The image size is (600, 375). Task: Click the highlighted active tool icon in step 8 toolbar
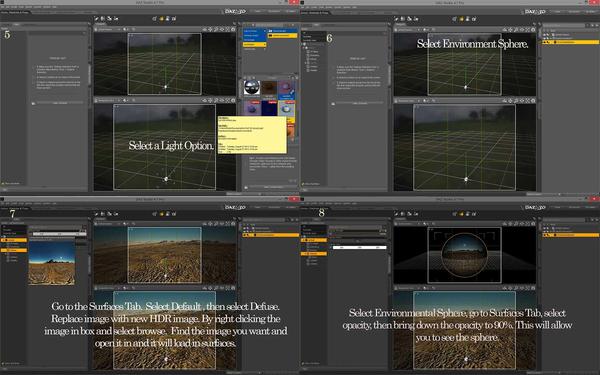pyautogui.click(x=461, y=214)
